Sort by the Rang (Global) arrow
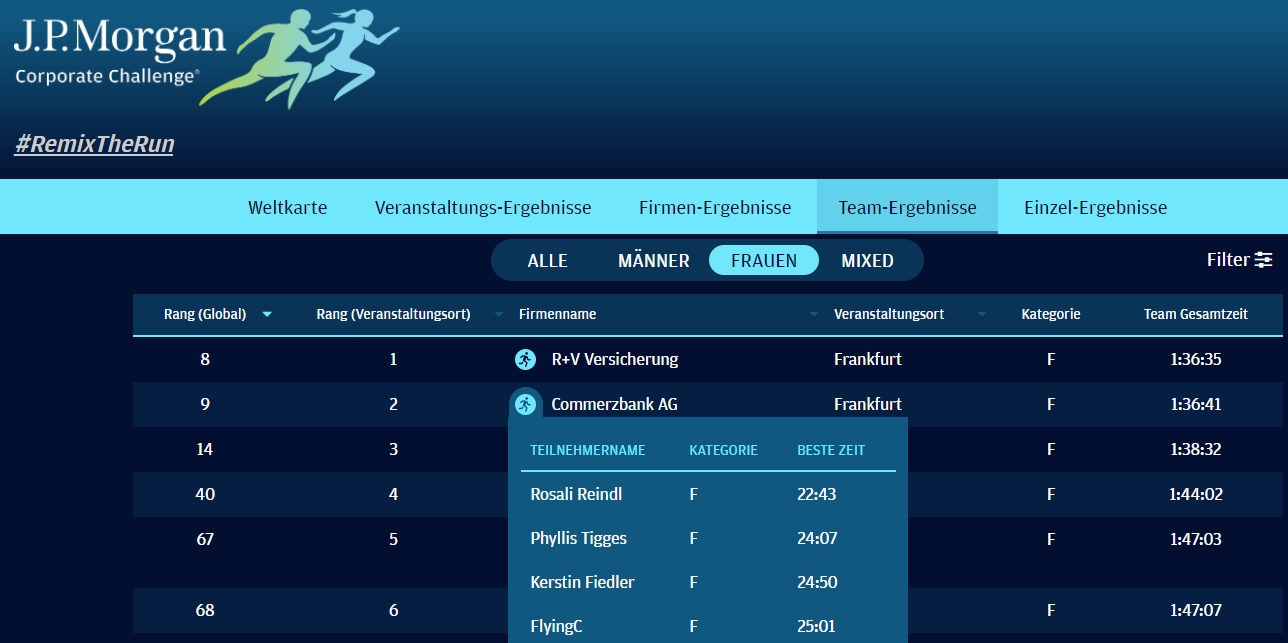This screenshot has width=1288, height=643. (267, 314)
